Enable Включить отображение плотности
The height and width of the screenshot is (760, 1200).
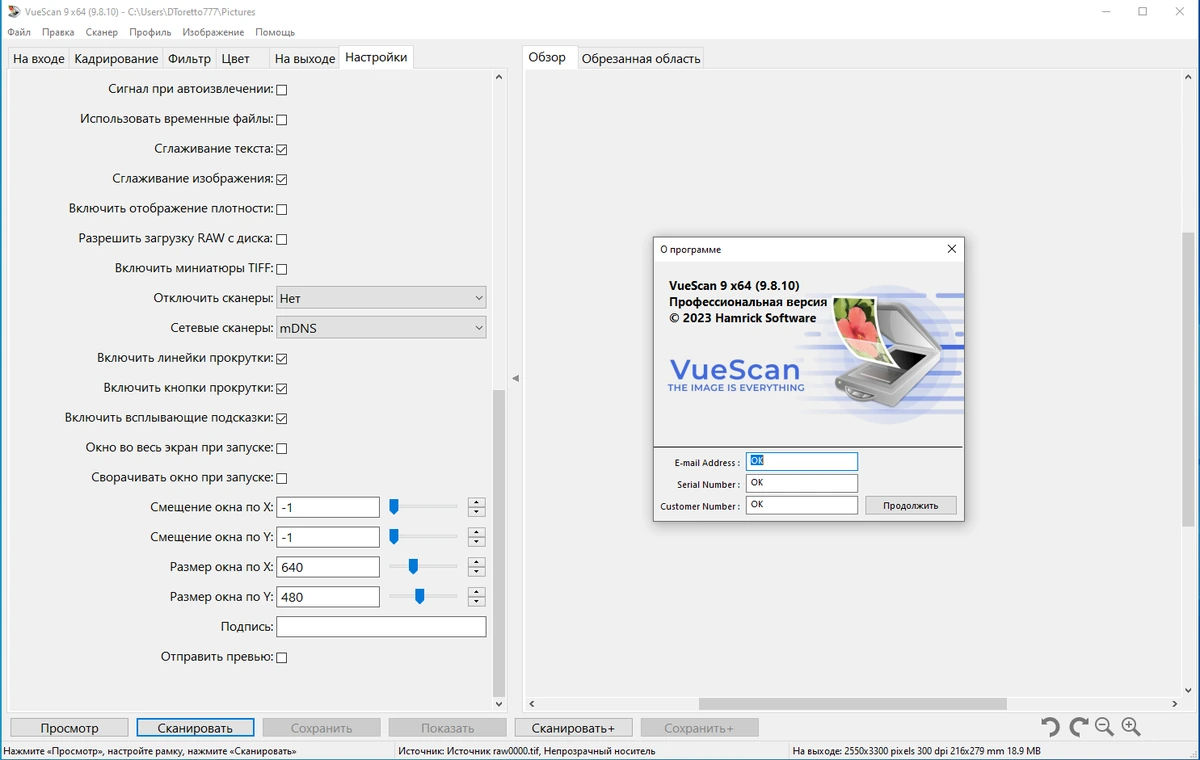point(281,210)
